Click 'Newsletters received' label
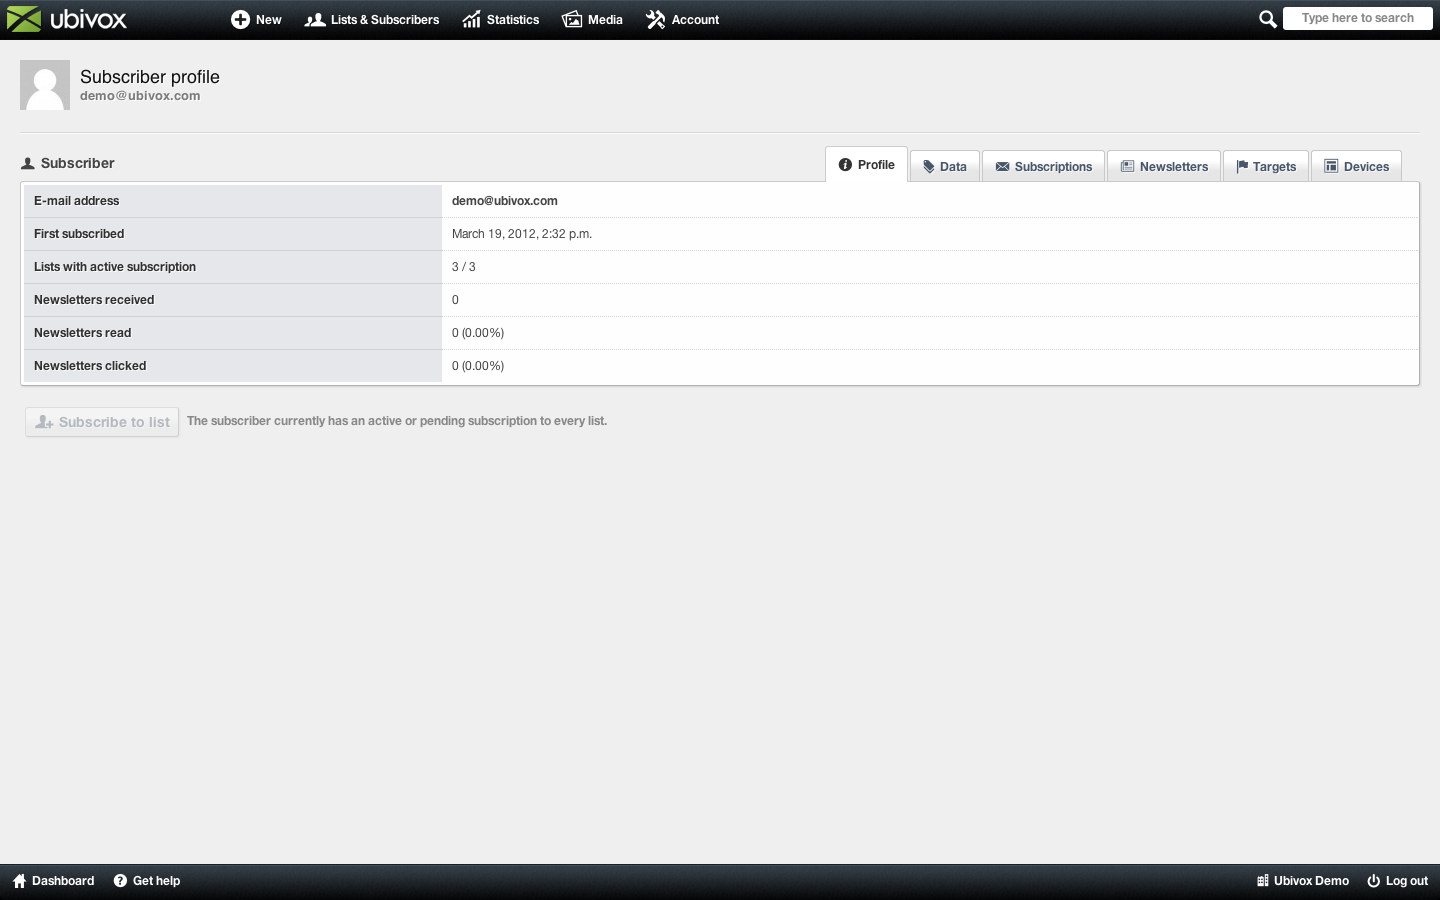Image resolution: width=1440 pixels, height=900 pixels. (x=94, y=300)
